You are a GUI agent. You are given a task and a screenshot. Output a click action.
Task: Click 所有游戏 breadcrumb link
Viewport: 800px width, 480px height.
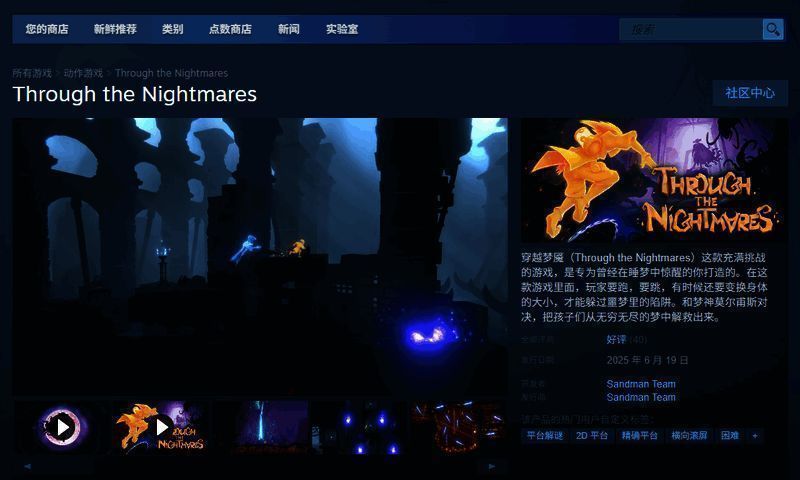click(32, 73)
